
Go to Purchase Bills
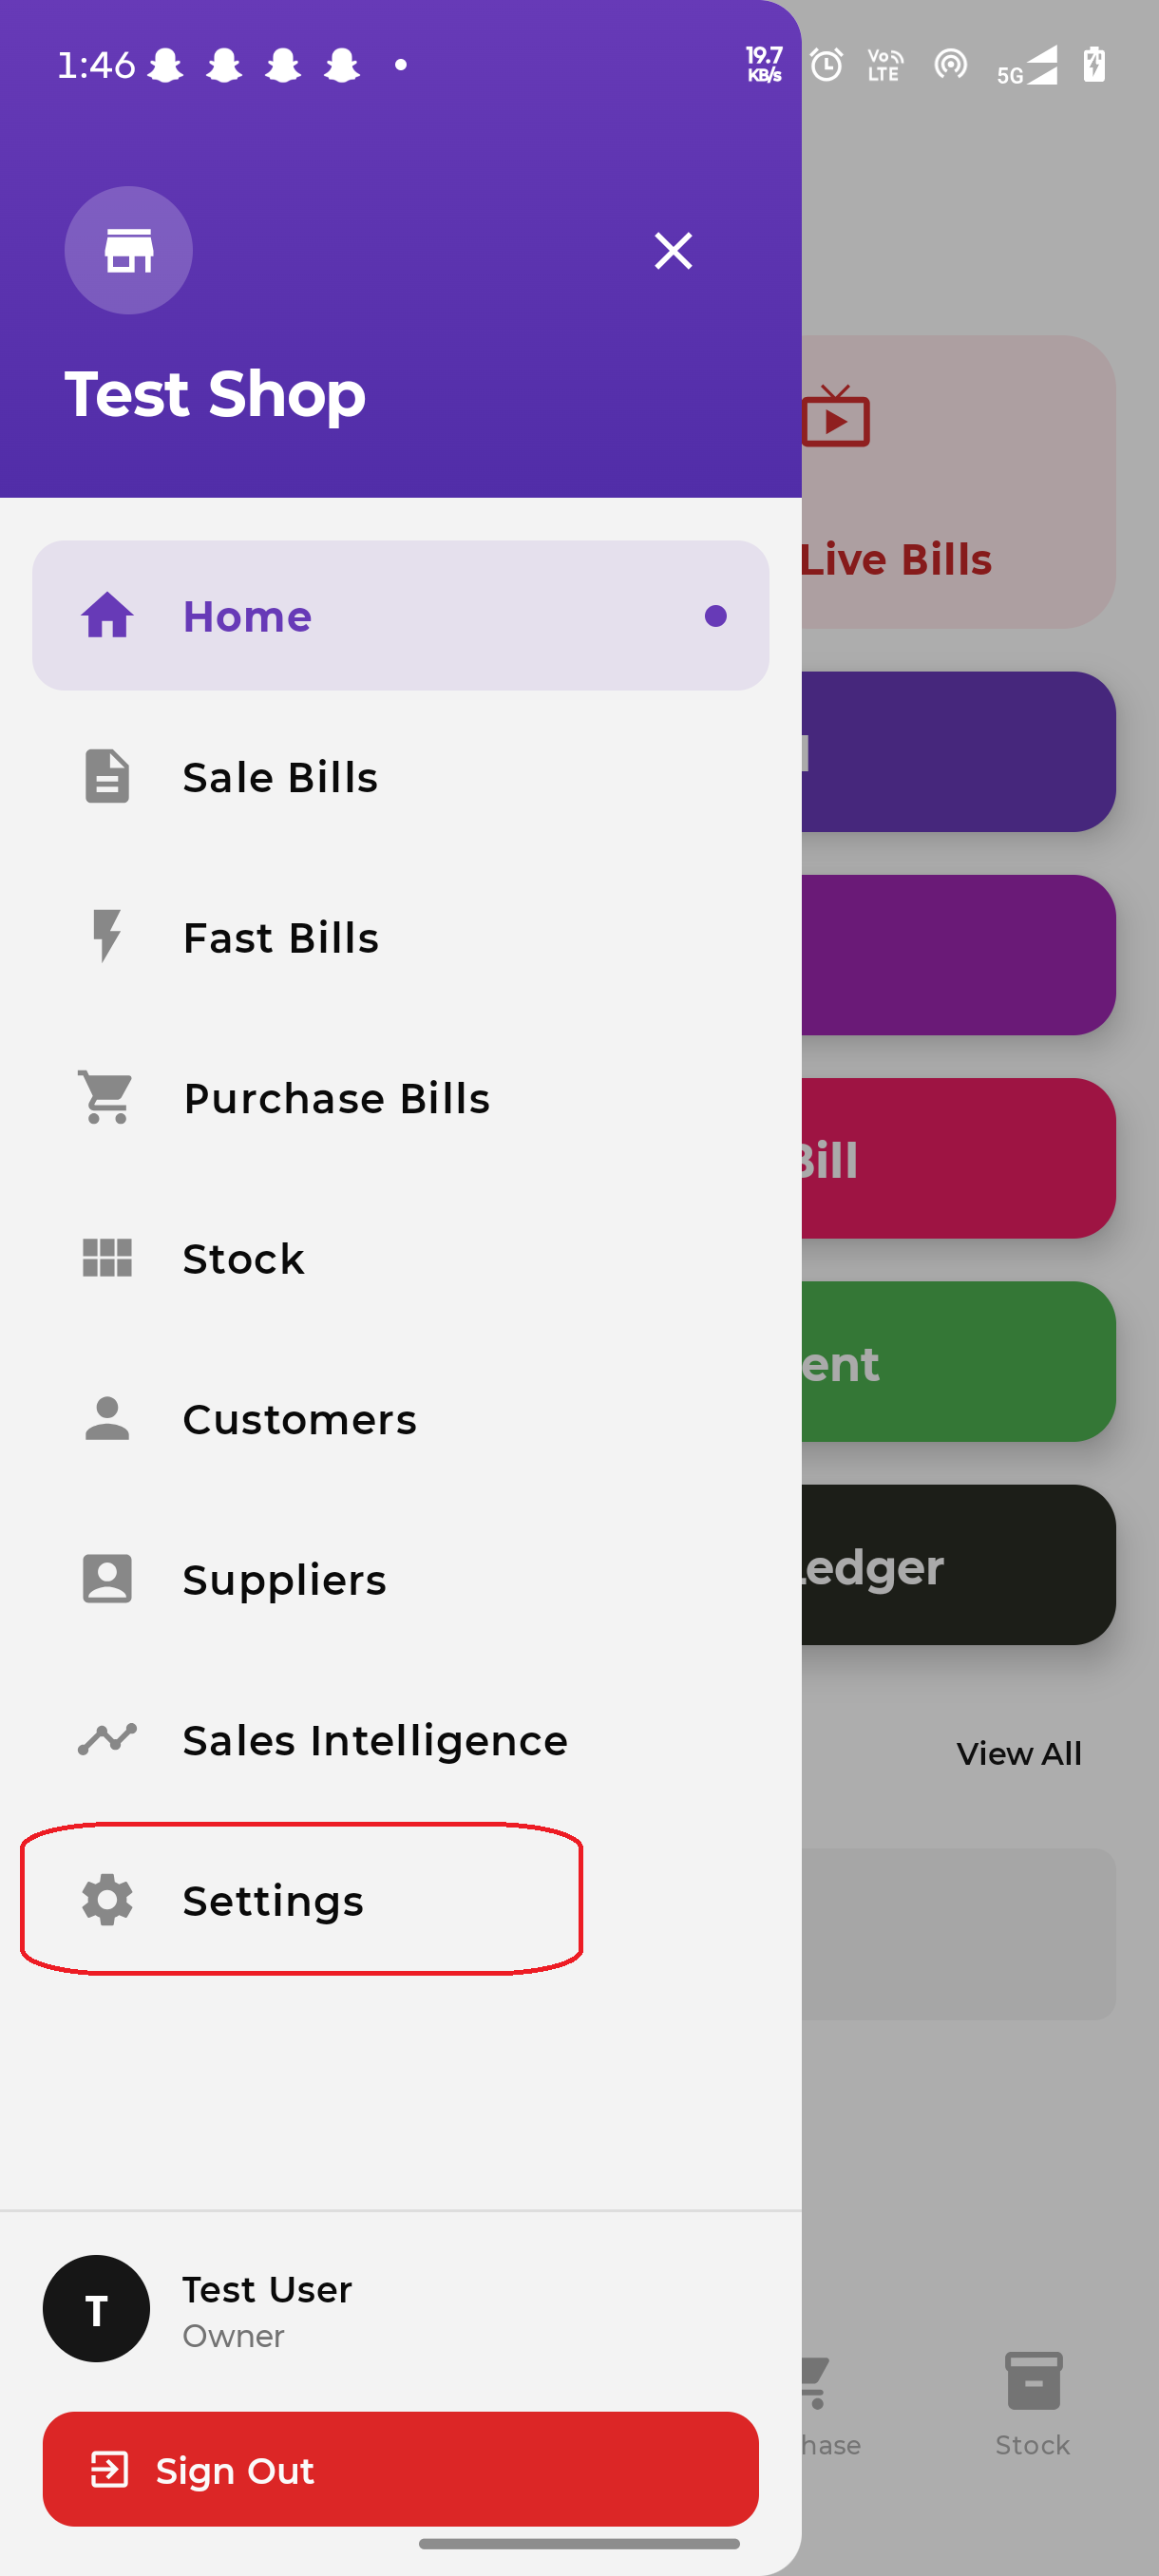[336, 1098]
